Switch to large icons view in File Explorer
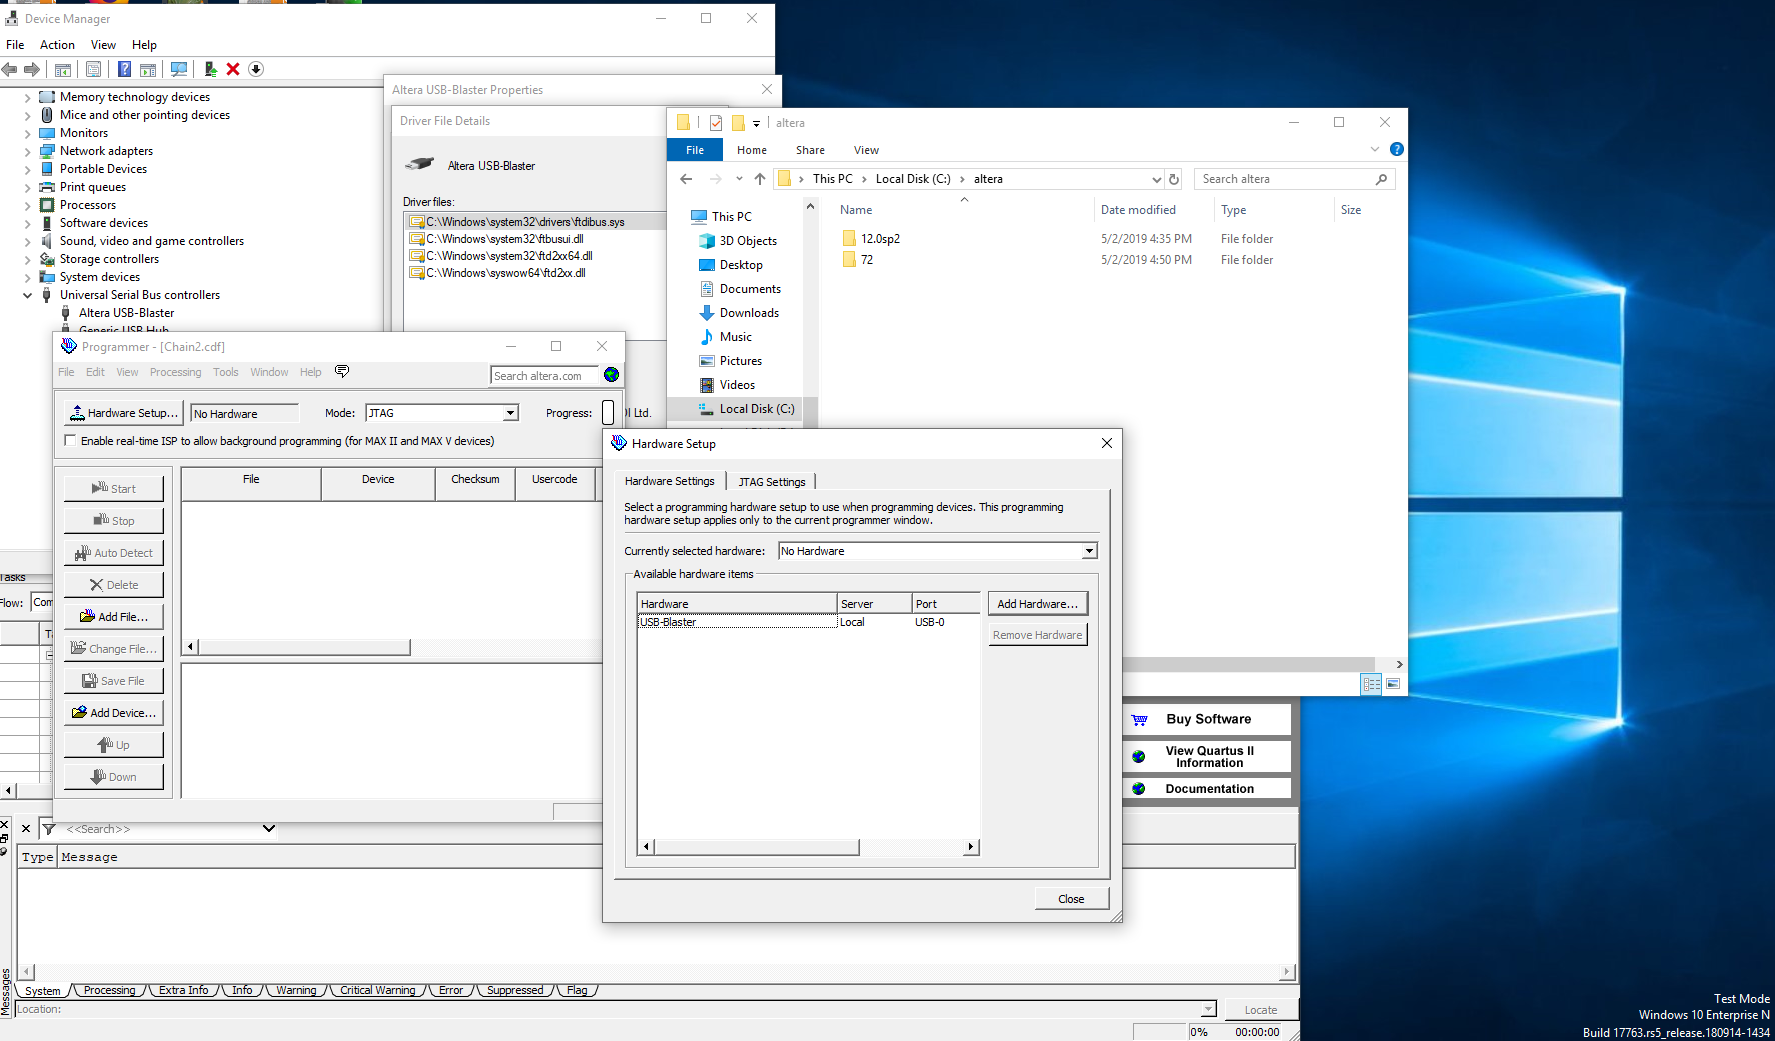1775x1041 pixels. (1393, 684)
